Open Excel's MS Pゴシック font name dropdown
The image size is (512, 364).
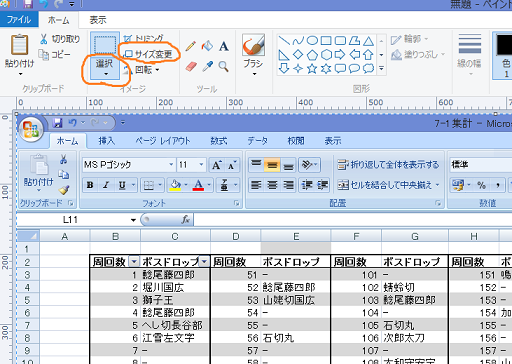pos(171,164)
